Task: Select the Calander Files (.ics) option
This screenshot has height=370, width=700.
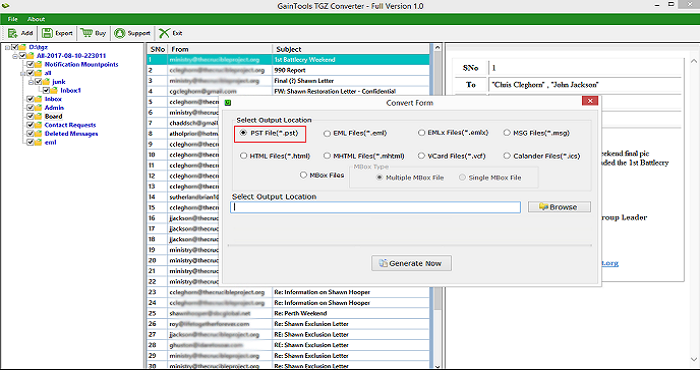Action: coord(507,156)
